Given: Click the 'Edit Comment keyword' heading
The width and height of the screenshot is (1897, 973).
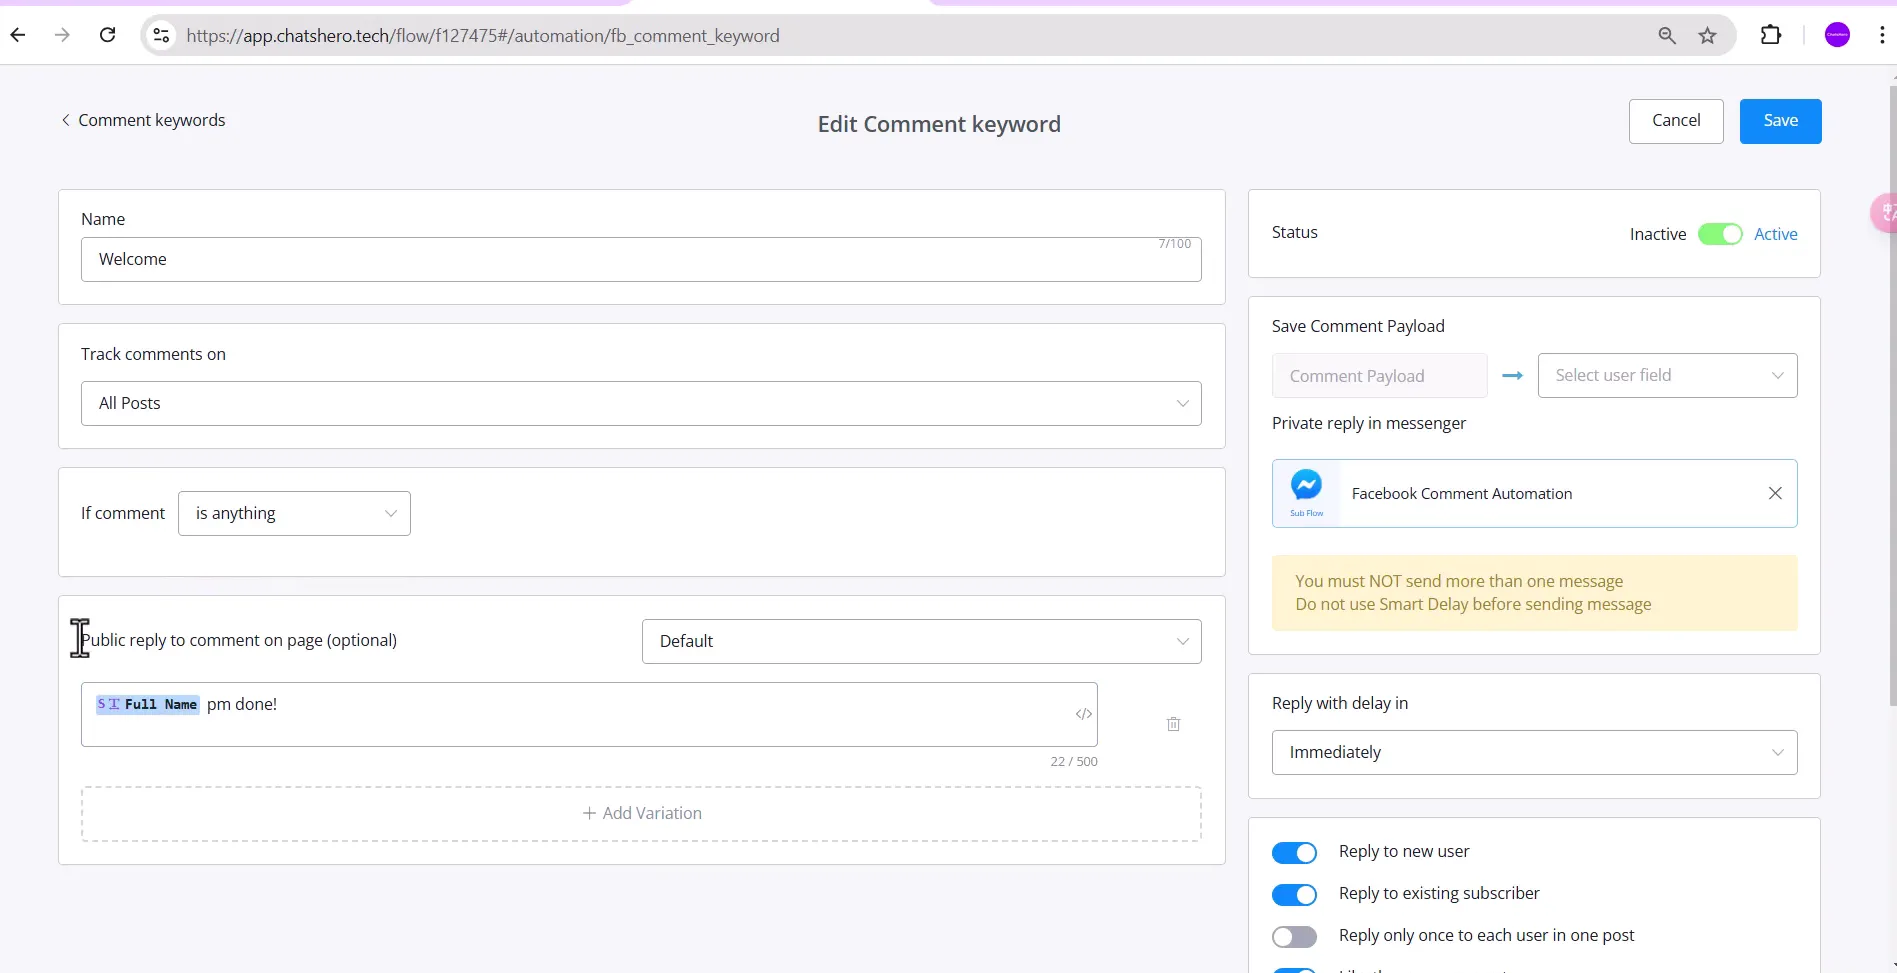Looking at the screenshot, I should point(939,124).
